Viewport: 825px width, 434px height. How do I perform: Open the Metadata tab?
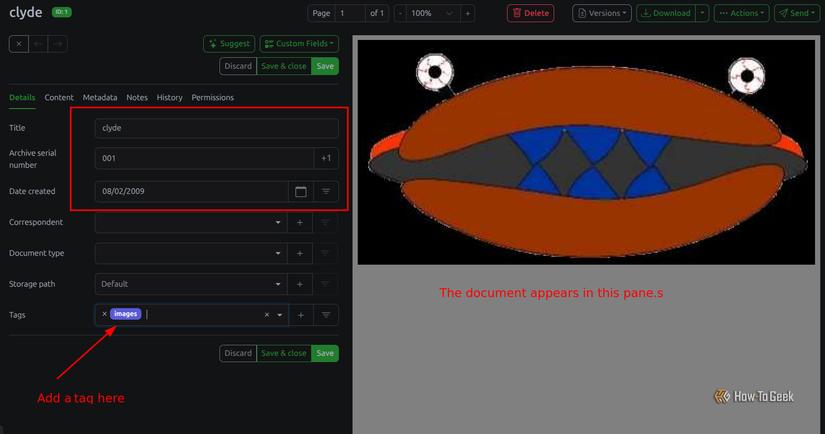tap(100, 98)
